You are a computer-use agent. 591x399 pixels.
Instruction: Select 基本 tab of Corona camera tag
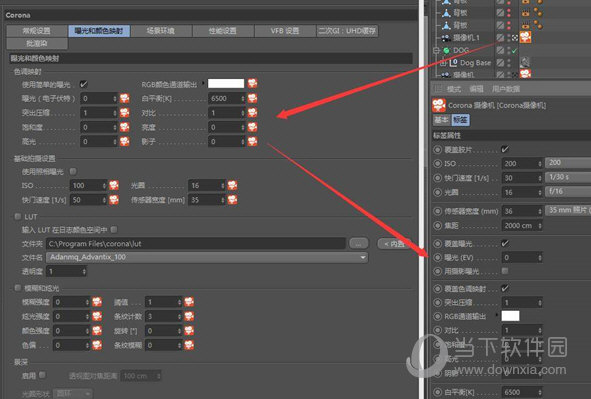coord(441,120)
